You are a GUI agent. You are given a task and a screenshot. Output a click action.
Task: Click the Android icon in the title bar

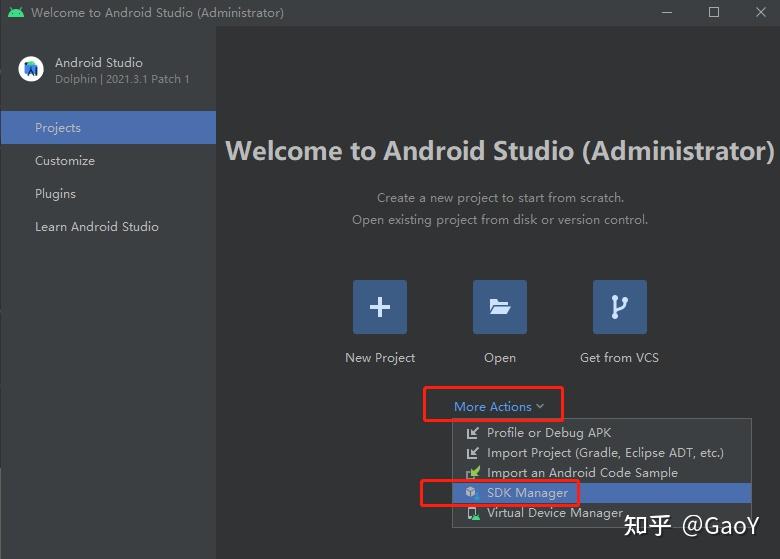pos(16,12)
